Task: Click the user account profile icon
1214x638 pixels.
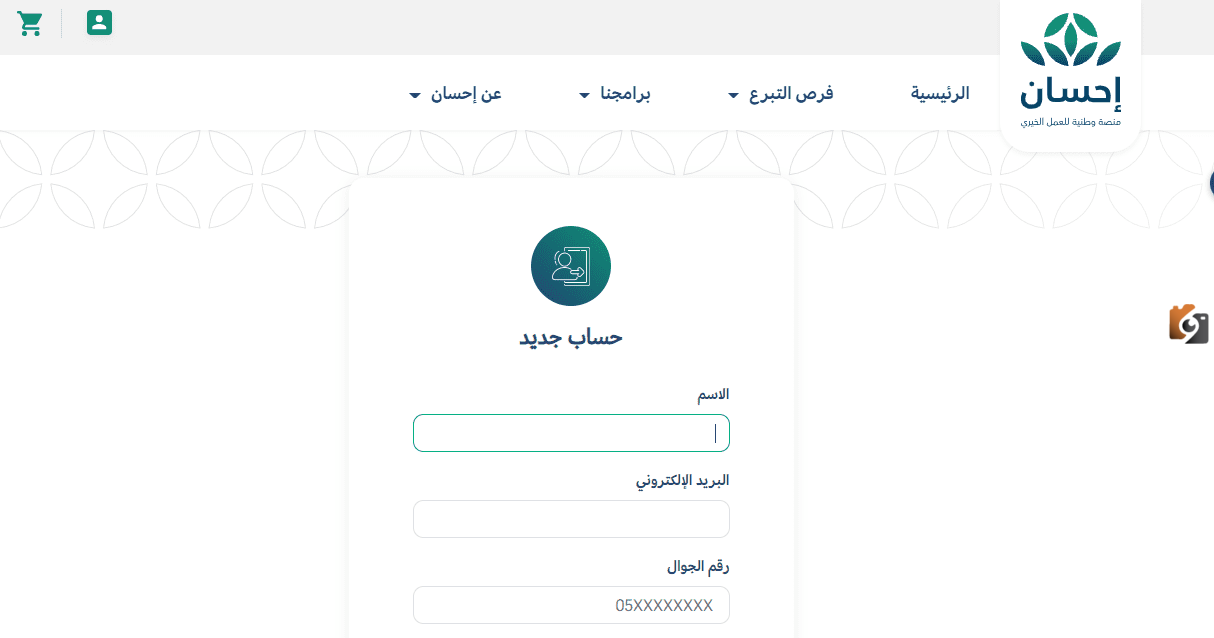Action: [99, 23]
